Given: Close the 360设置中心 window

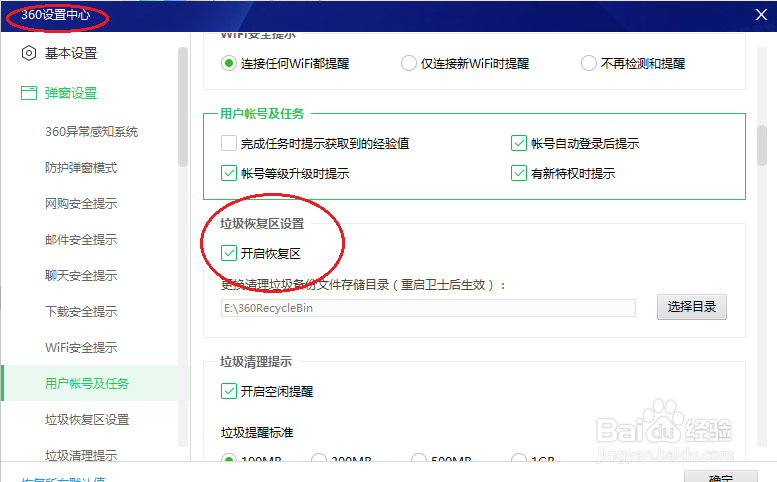Looking at the screenshot, I should [x=762, y=15].
